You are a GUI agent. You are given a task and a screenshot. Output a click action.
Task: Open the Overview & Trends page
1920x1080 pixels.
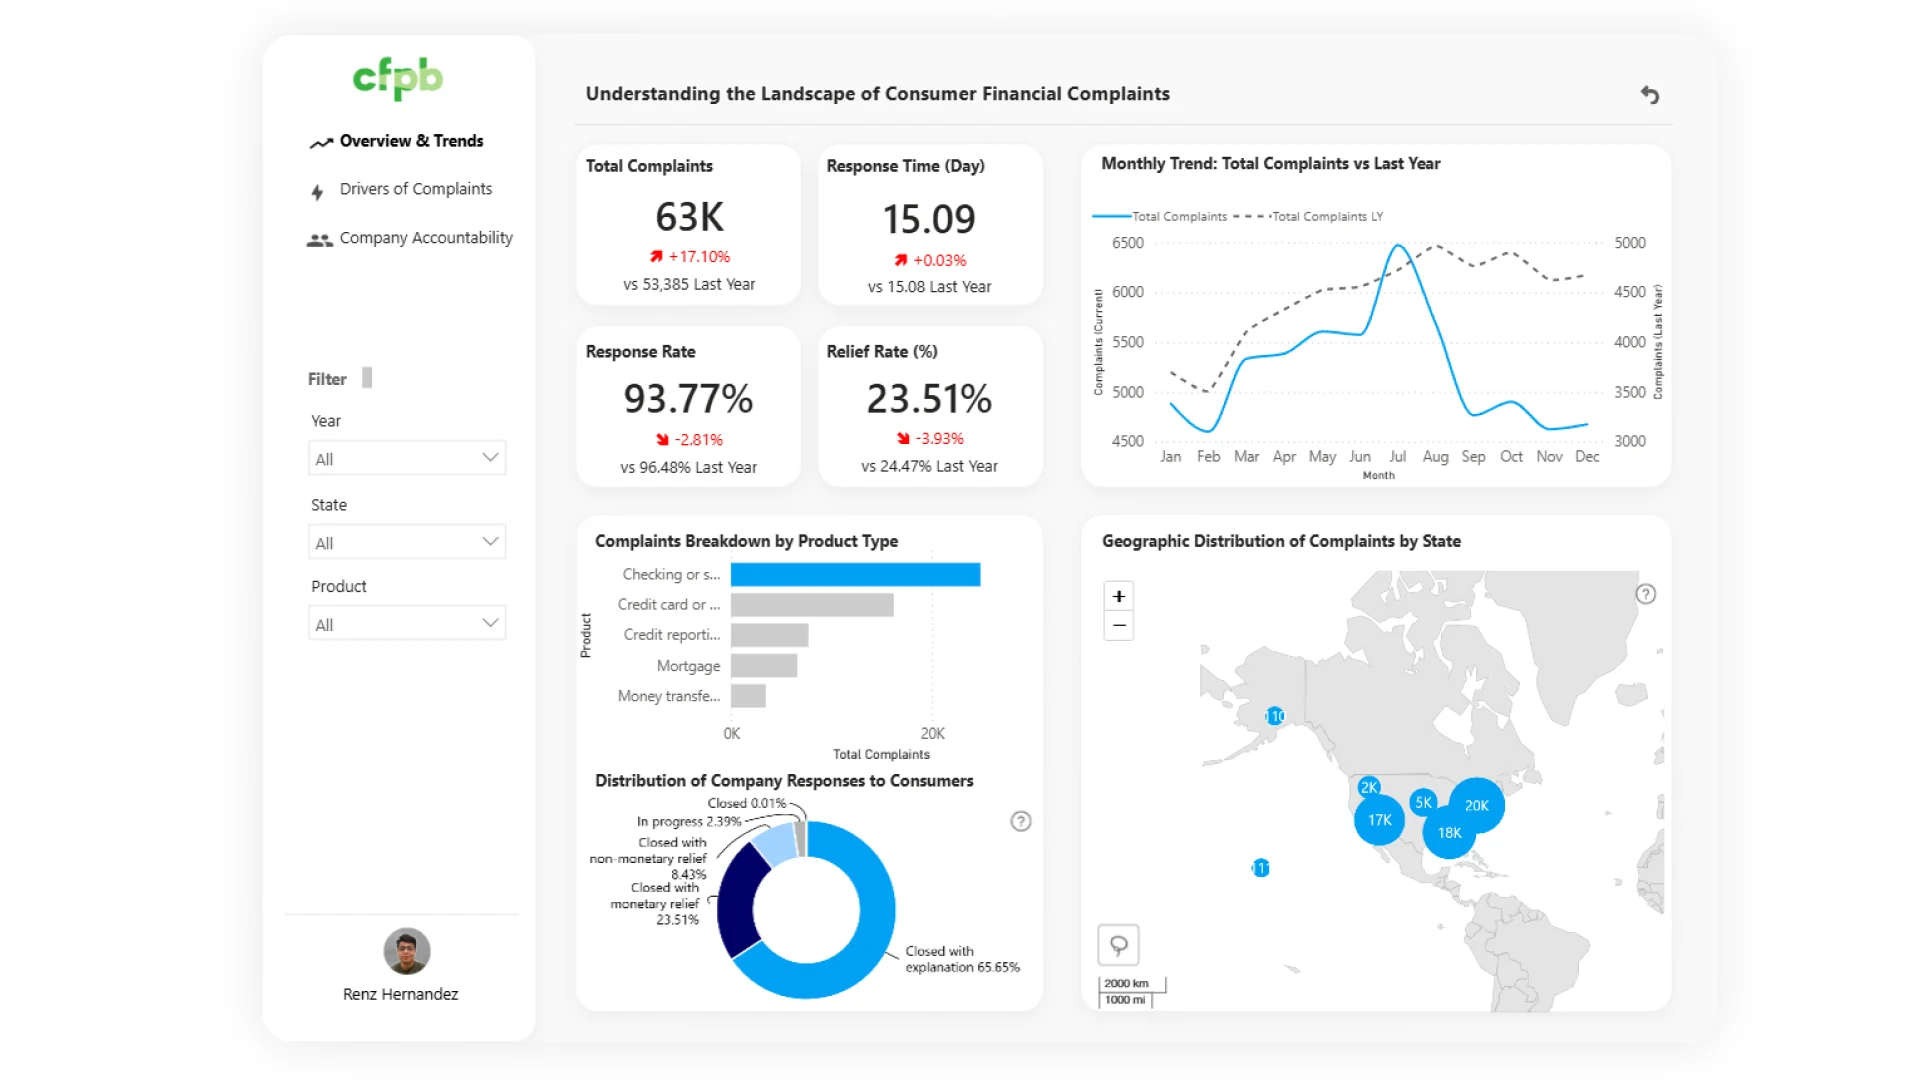coord(411,141)
